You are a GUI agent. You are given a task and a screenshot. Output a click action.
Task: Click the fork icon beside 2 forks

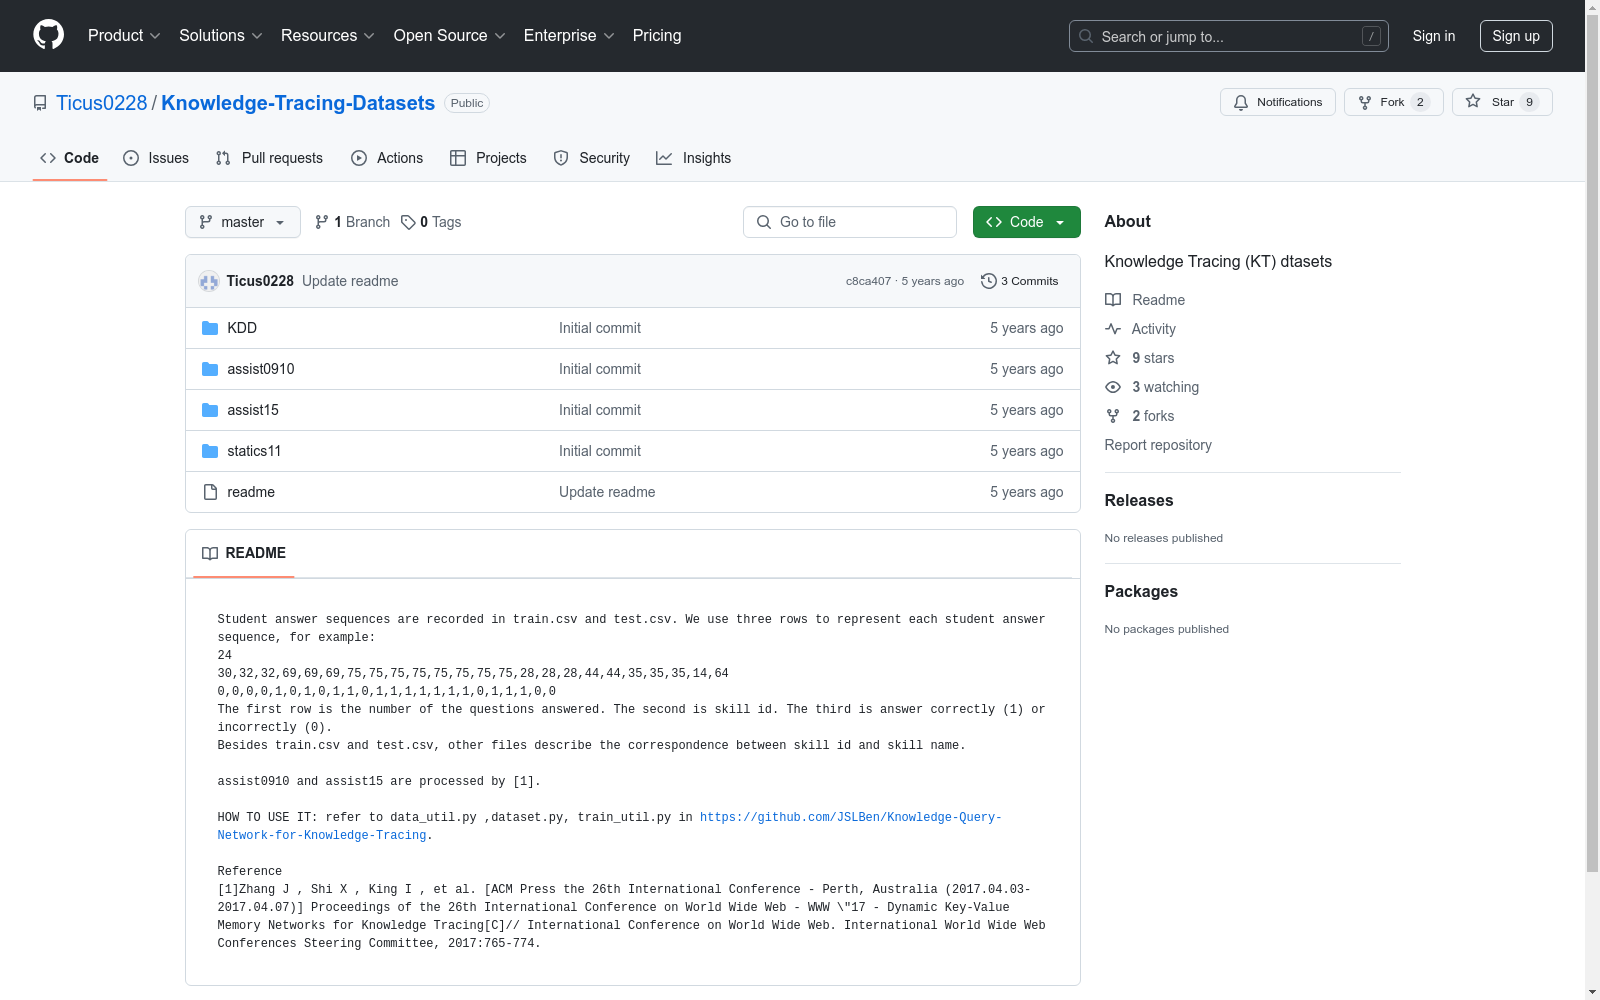click(x=1113, y=416)
